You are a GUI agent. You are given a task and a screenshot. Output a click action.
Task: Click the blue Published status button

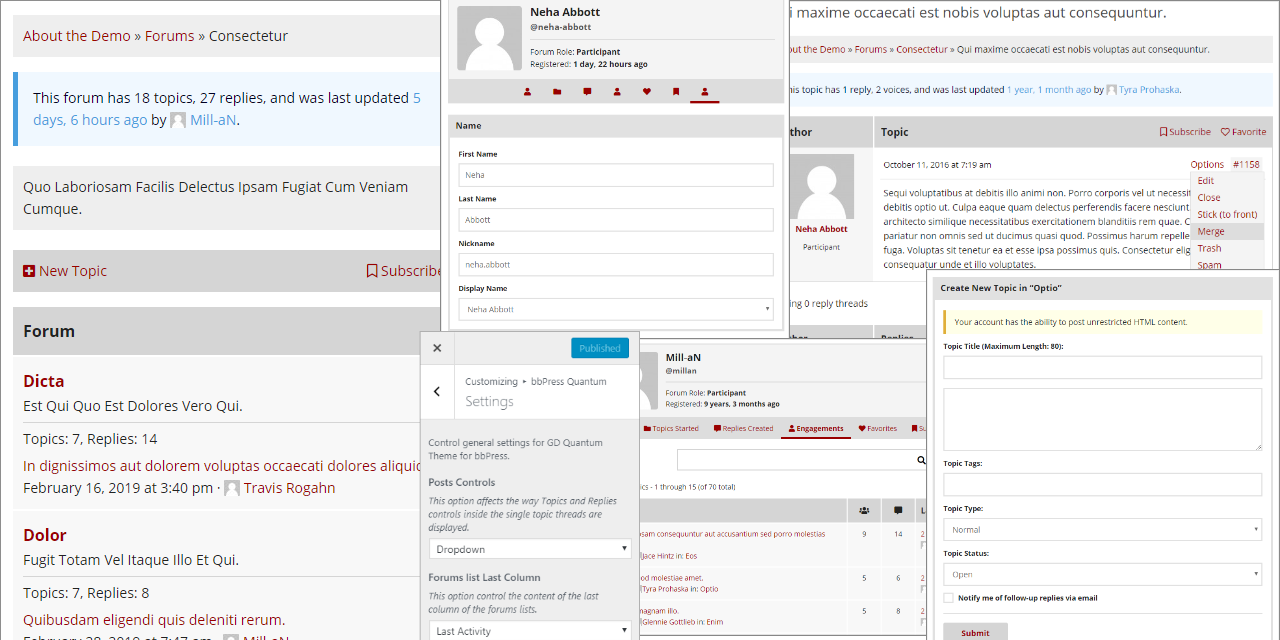(600, 348)
